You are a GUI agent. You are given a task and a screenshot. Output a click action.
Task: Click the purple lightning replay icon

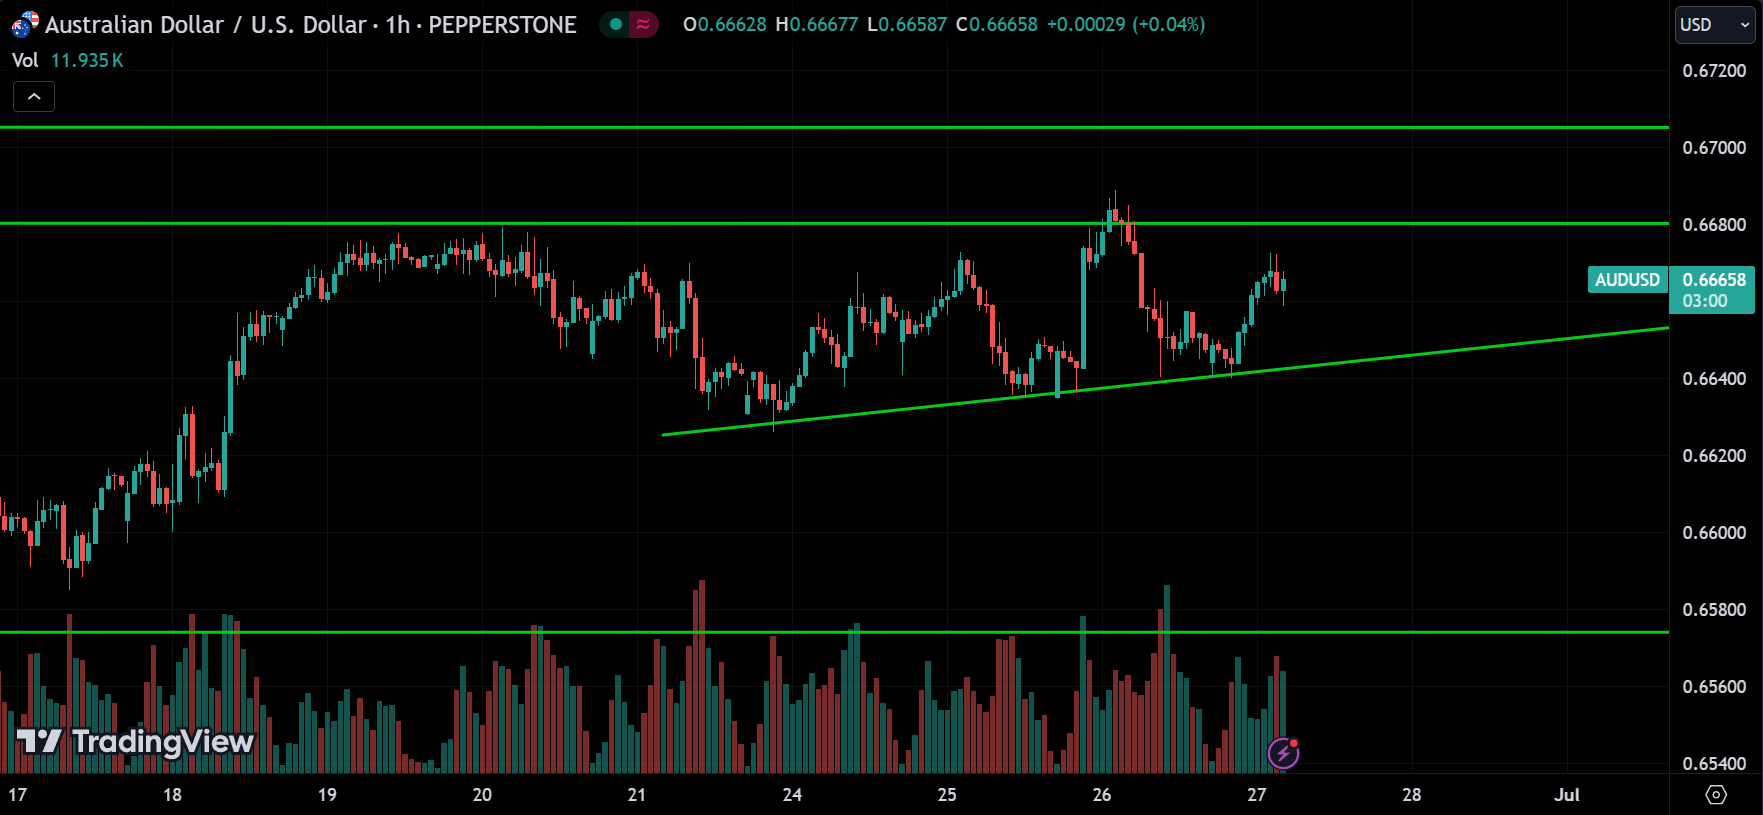pyautogui.click(x=1283, y=752)
